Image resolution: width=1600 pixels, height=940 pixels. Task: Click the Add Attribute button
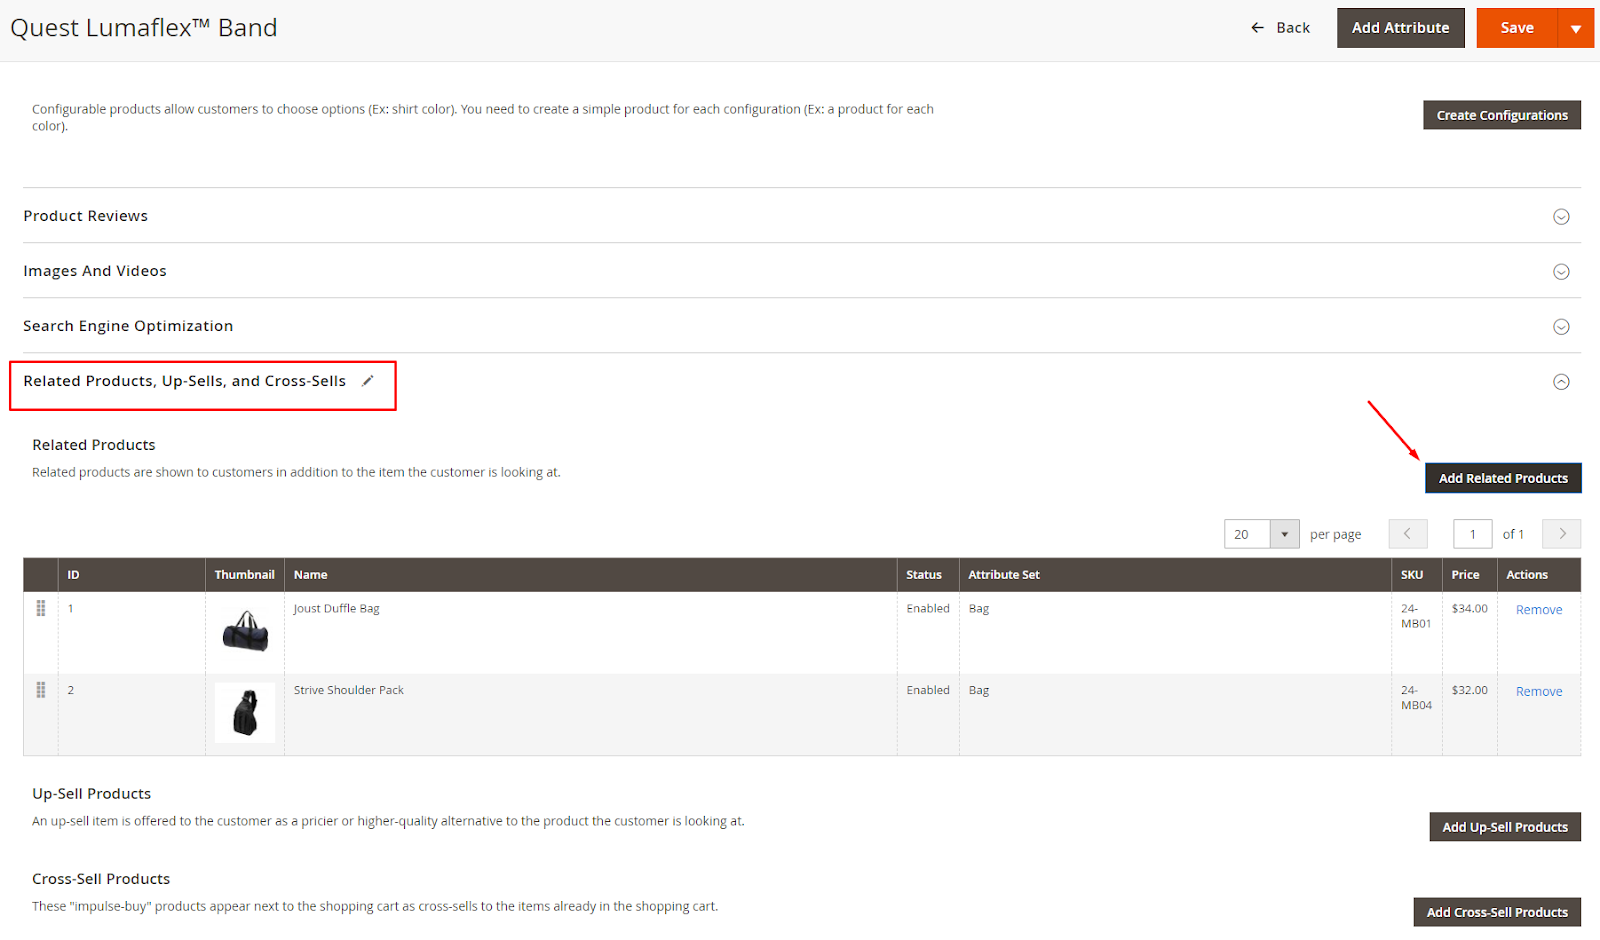click(1400, 28)
